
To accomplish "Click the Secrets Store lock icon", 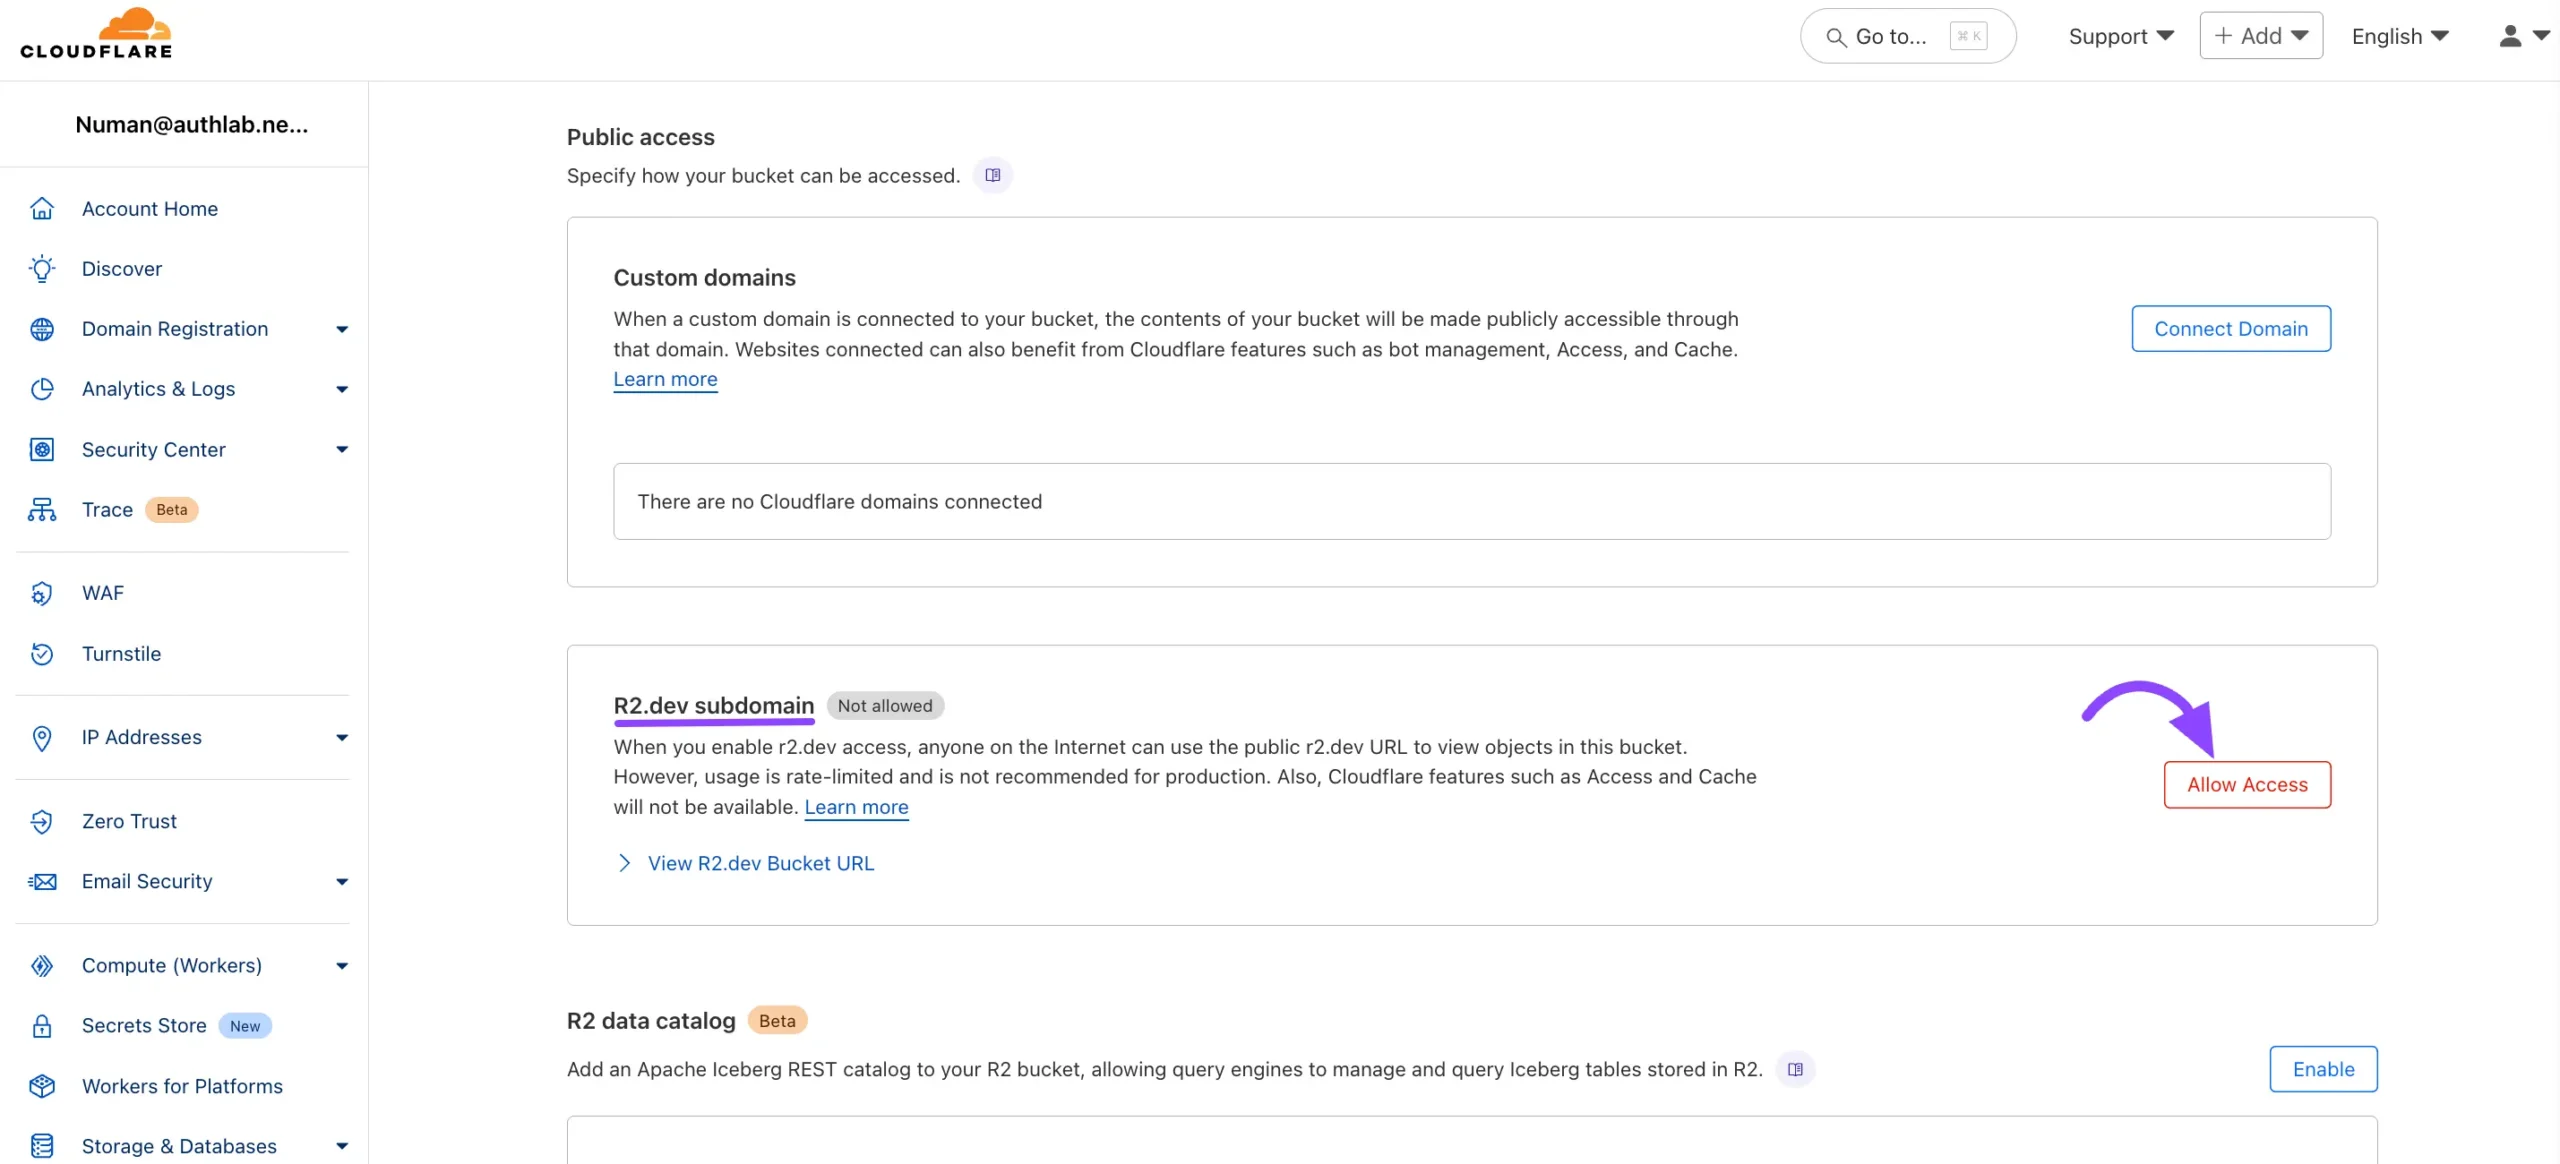I will [42, 1025].
